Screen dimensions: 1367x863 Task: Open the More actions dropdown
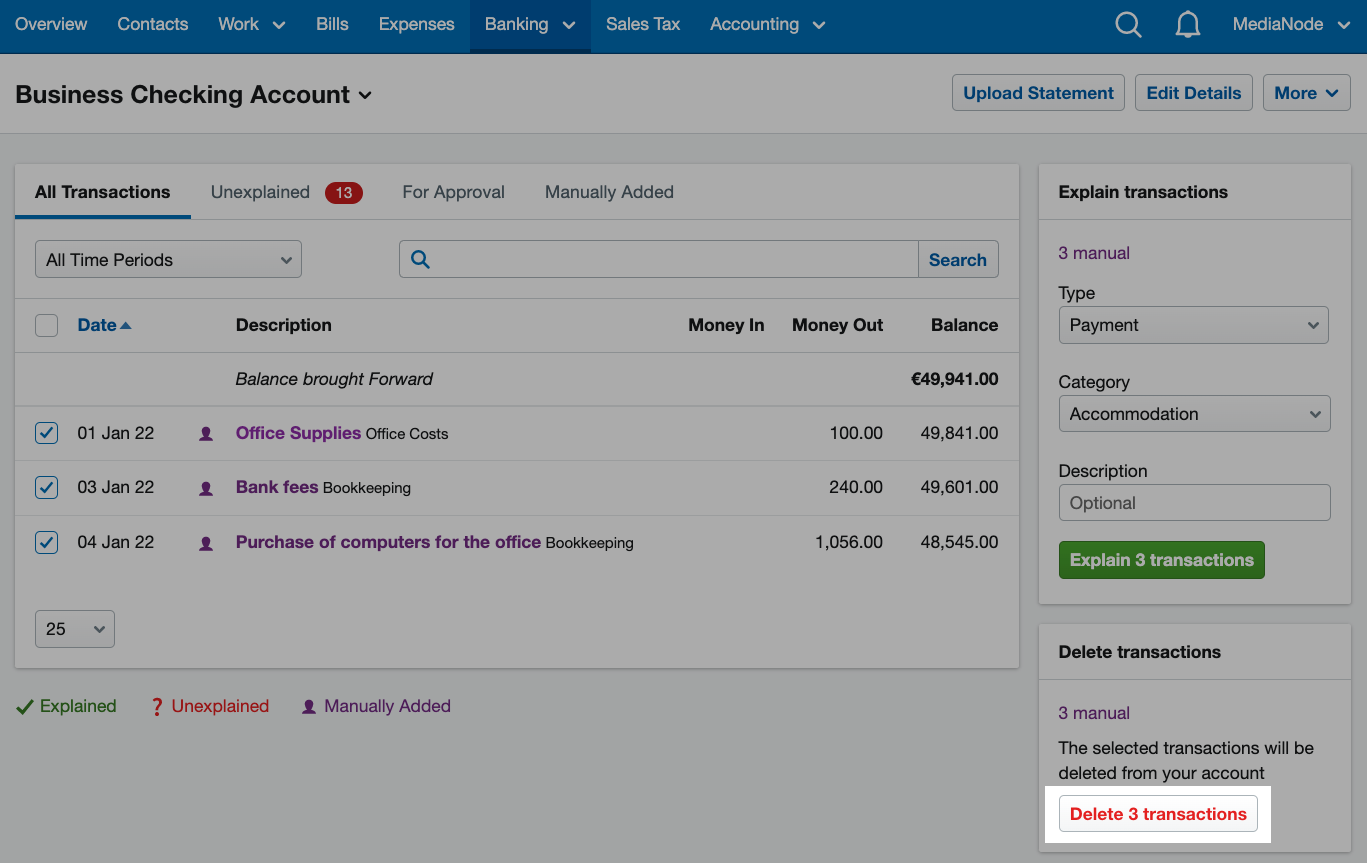1306,93
